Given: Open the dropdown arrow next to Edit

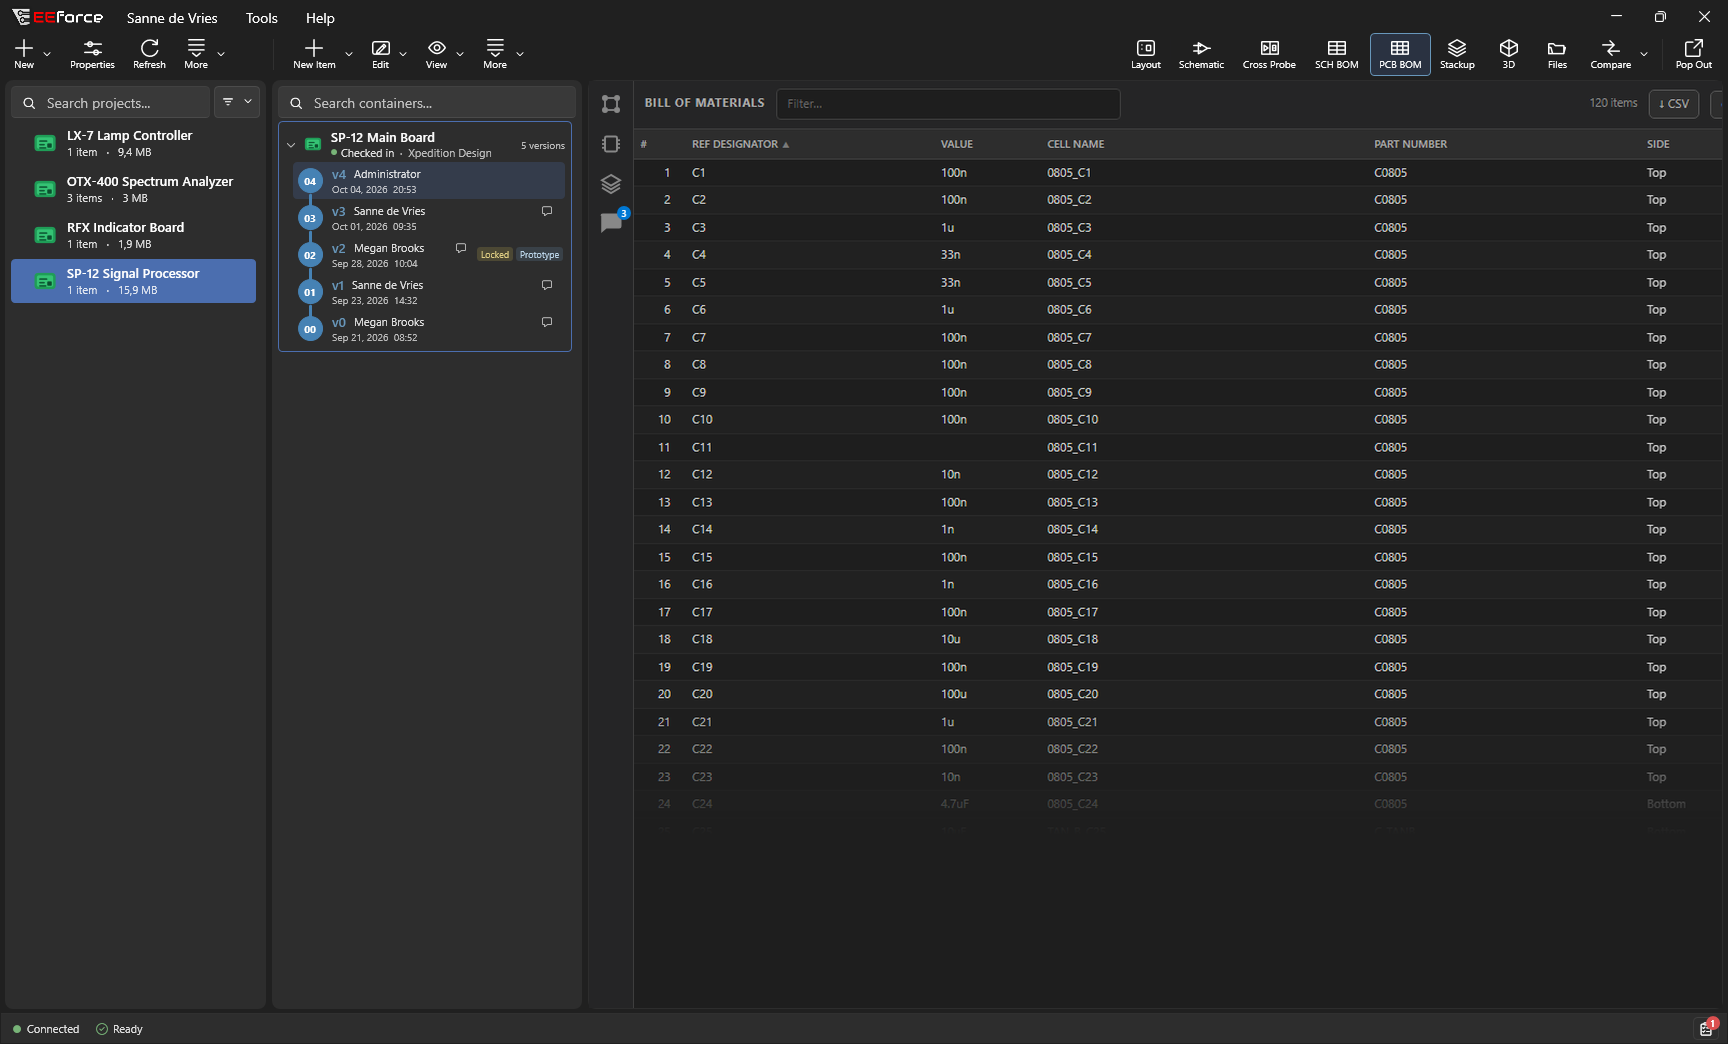Looking at the screenshot, I should 403,54.
